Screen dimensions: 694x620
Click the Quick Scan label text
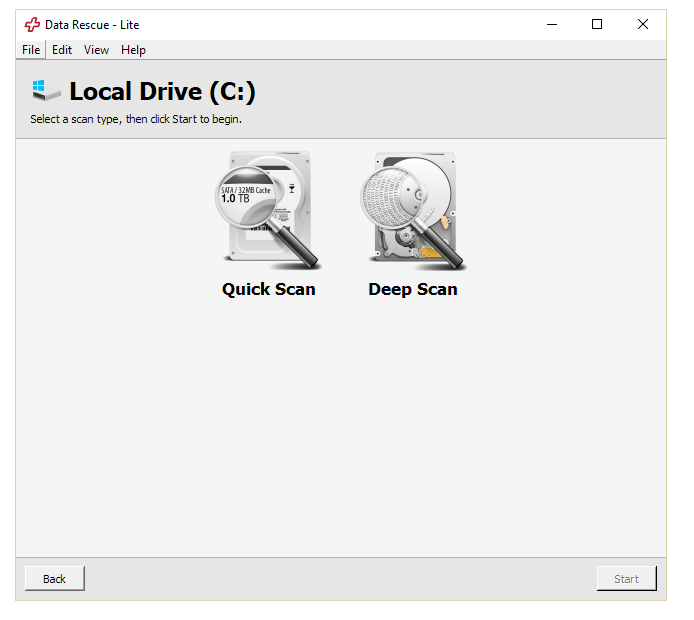pyautogui.click(x=269, y=289)
